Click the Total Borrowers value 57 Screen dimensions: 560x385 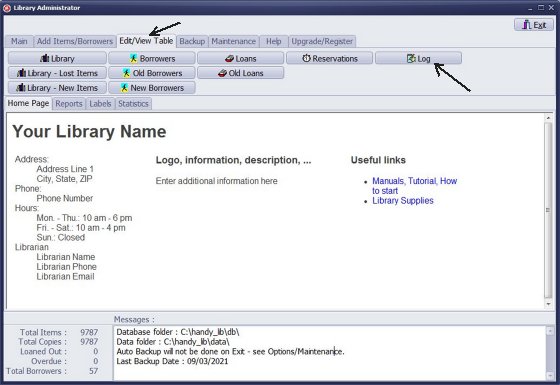94,371
